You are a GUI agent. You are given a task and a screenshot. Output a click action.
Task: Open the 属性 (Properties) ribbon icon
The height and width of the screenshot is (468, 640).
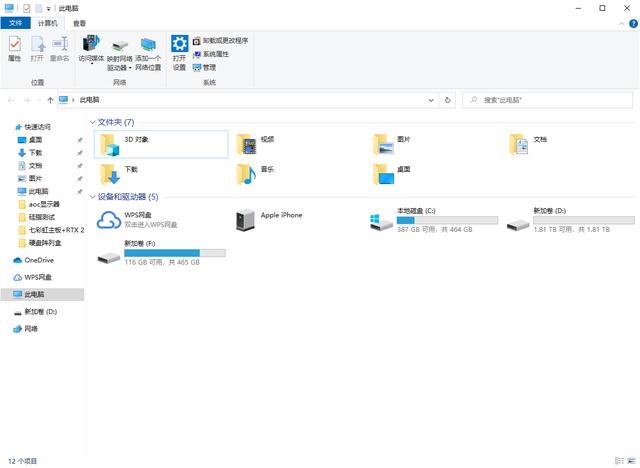[x=15, y=49]
